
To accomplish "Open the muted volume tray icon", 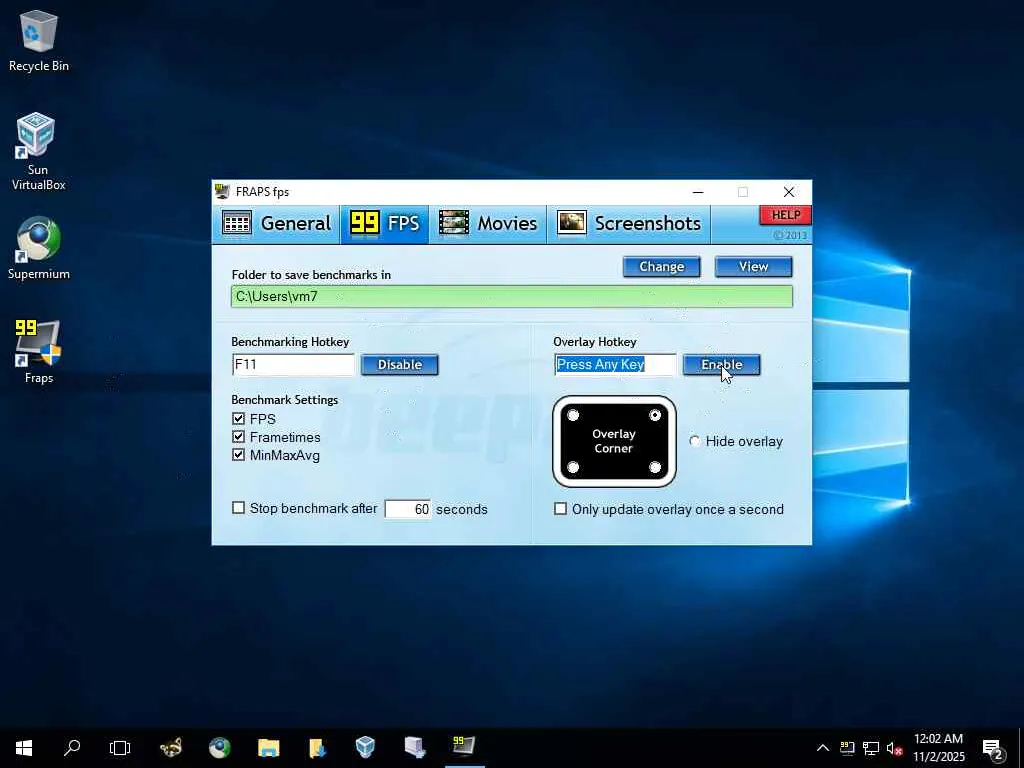I will 894,748.
